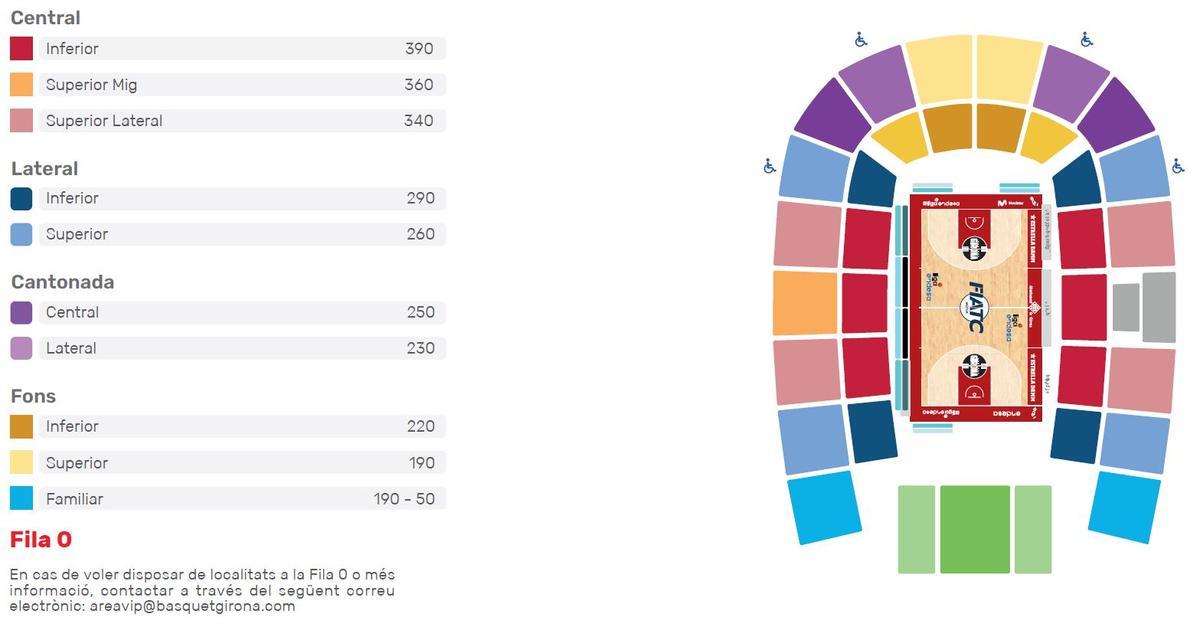The height and width of the screenshot is (626, 1200).
Task: Click the dark blue Lateral Inferior swatch
Action: coord(22,199)
